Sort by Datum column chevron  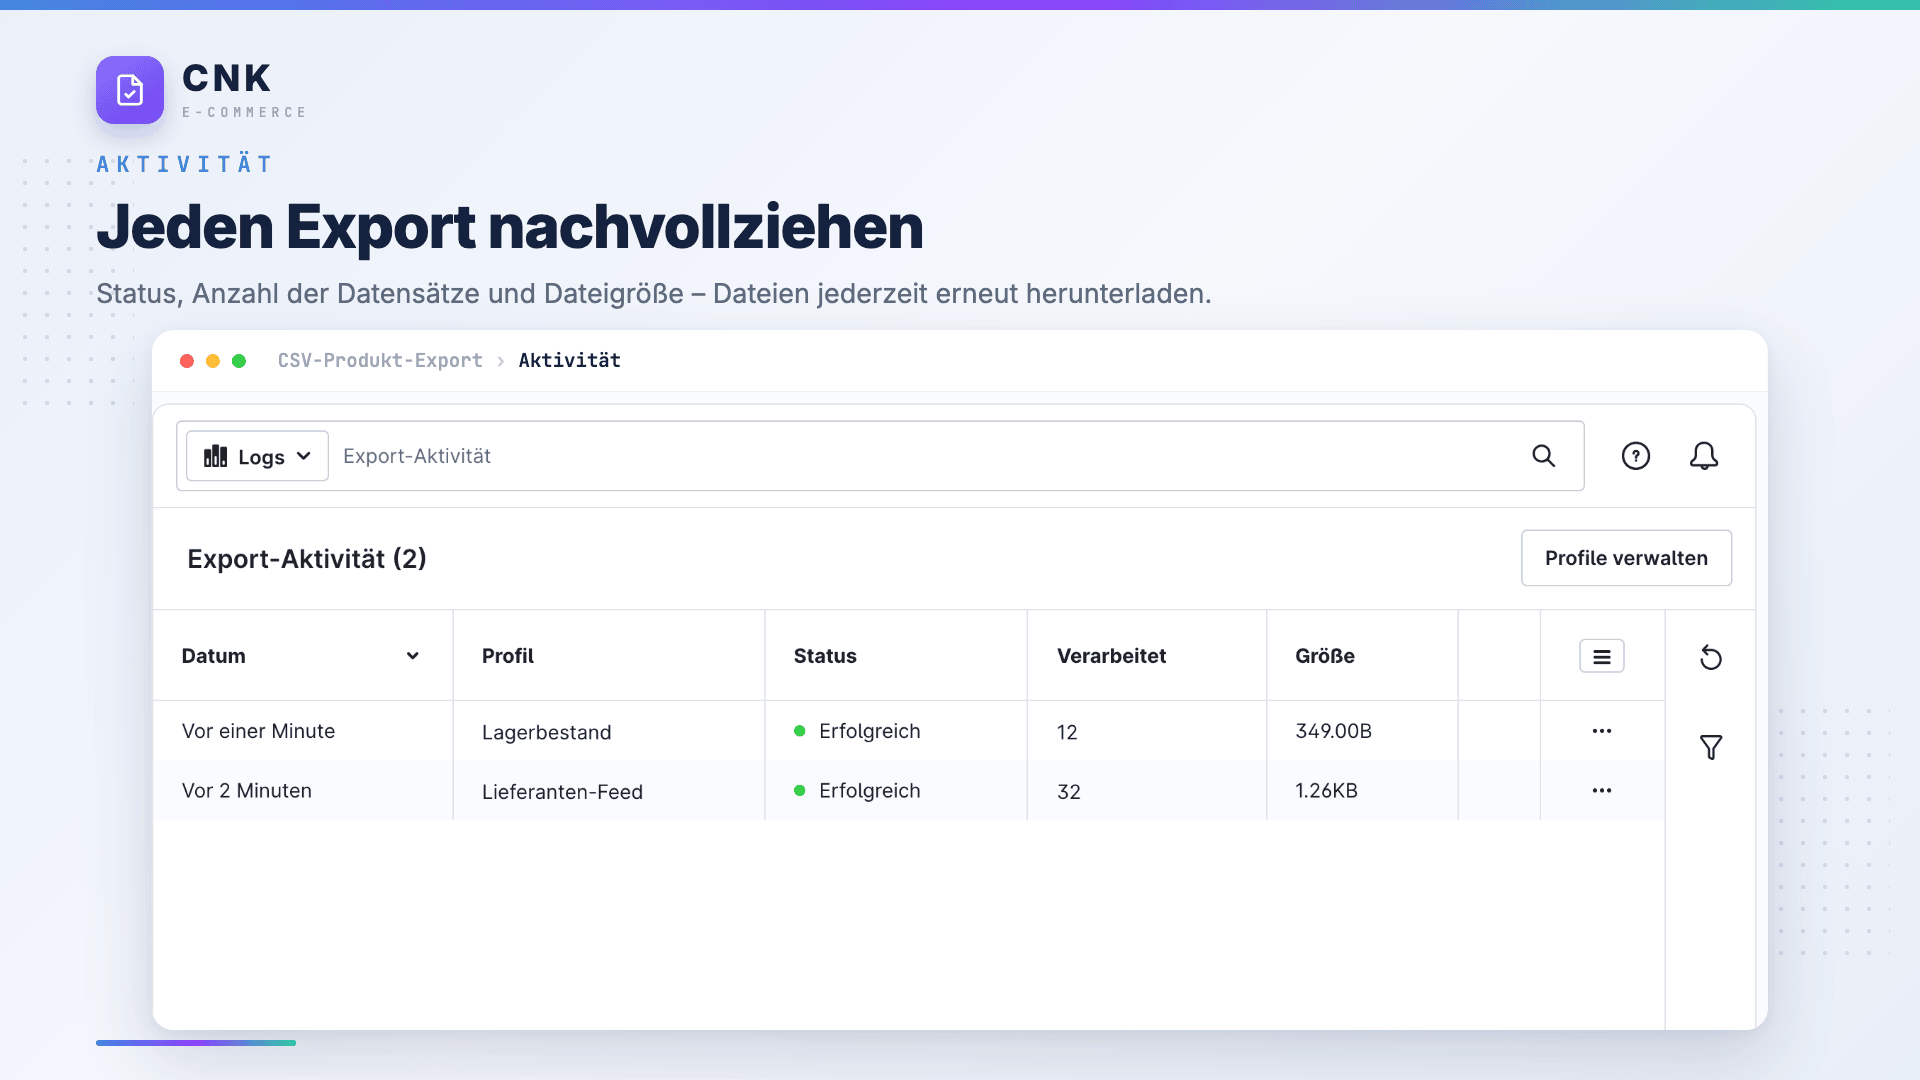[412, 656]
